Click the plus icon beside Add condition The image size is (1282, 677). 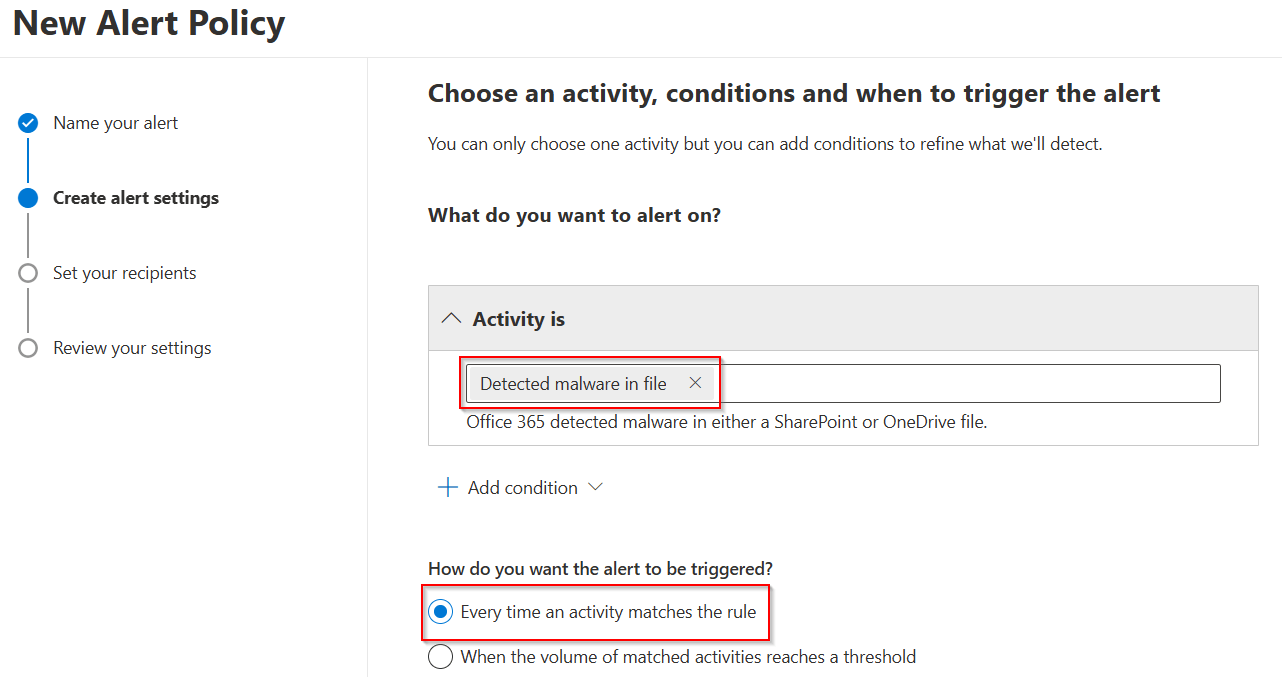pyautogui.click(x=446, y=487)
